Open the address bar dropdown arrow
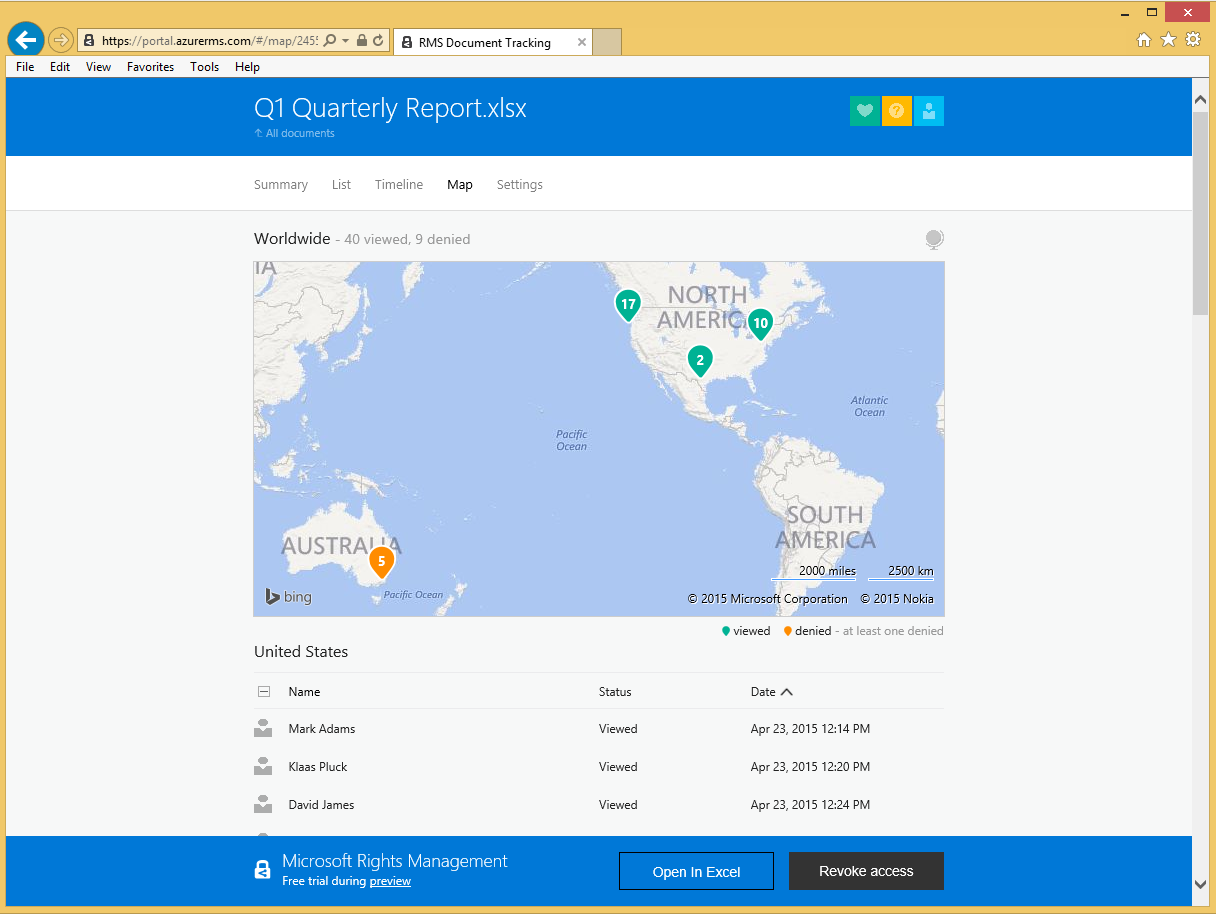The height and width of the screenshot is (914, 1216). (x=346, y=41)
